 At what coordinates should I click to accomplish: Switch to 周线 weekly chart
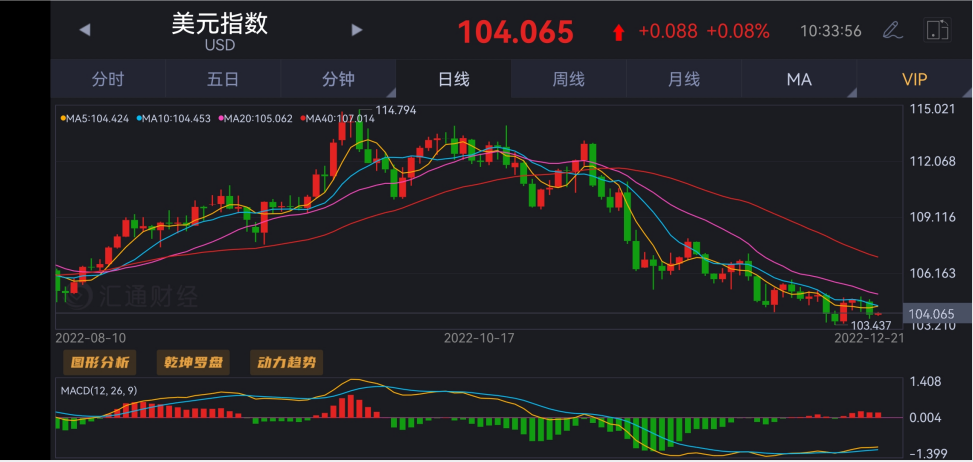(x=568, y=80)
